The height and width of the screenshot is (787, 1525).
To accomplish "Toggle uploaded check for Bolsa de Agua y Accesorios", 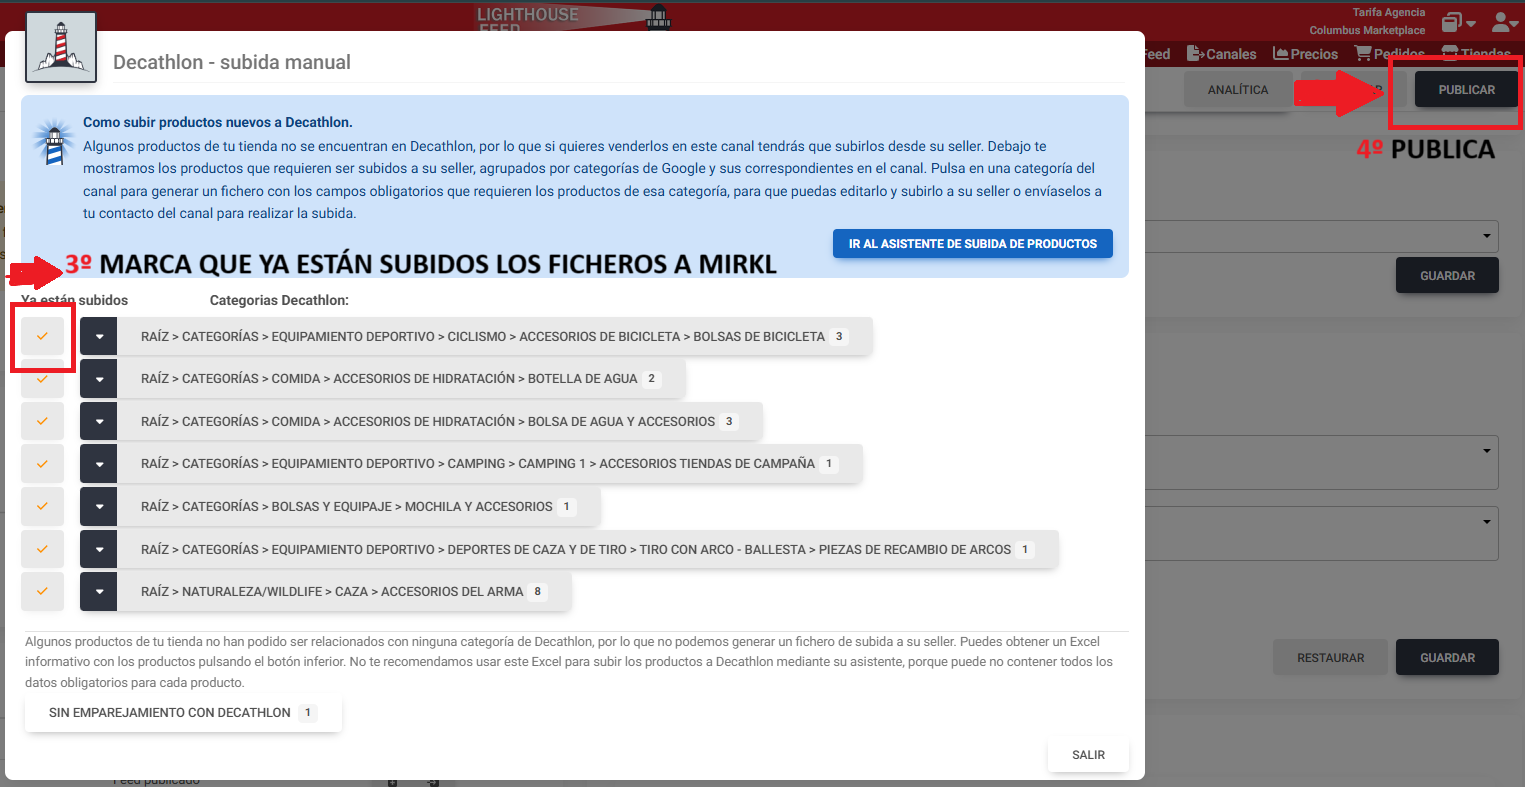I will coord(42,421).
